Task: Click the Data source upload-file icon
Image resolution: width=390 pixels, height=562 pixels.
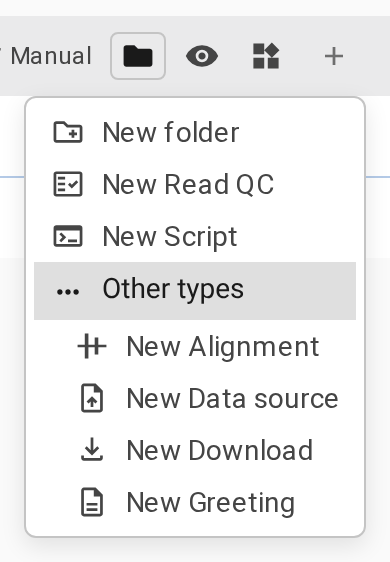Action: click(x=92, y=398)
